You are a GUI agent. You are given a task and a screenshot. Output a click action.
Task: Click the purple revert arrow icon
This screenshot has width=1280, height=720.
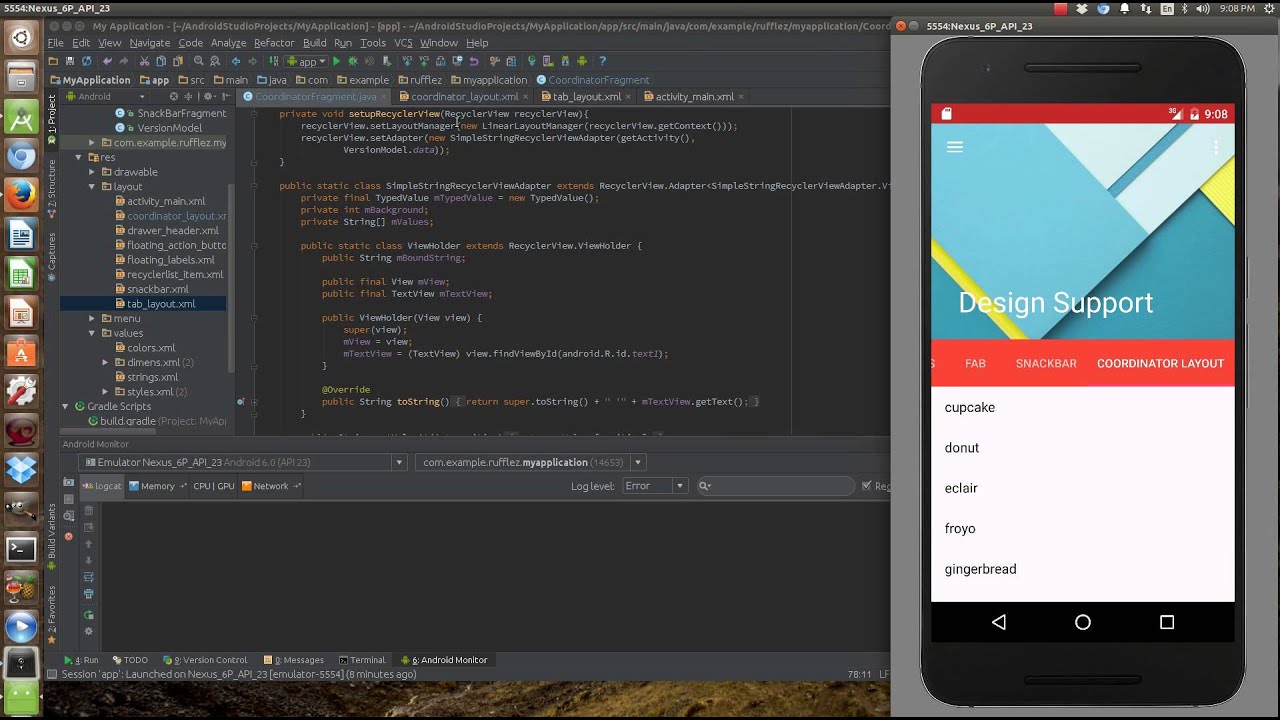point(475,61)
